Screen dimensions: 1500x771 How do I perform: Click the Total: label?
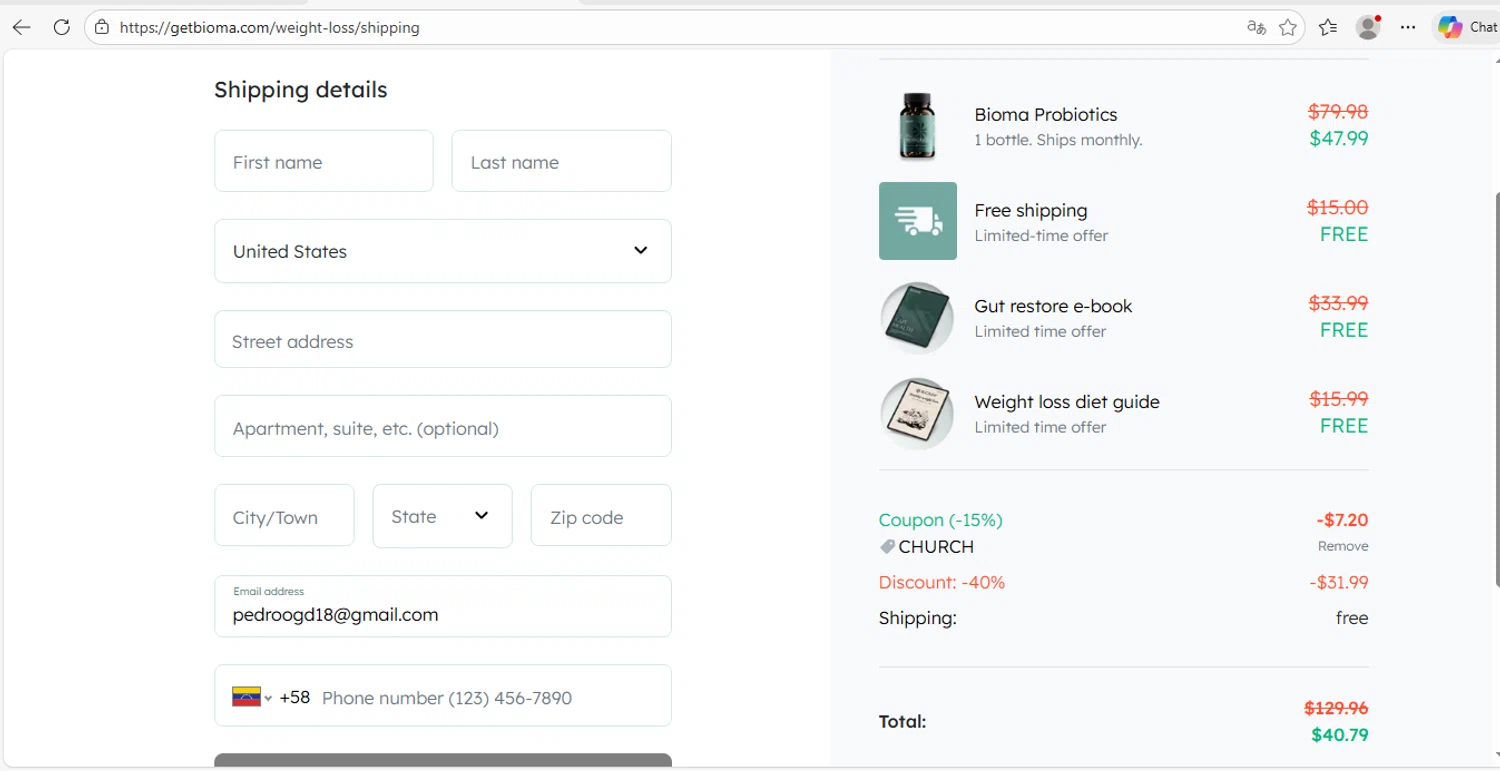(902, 721)
